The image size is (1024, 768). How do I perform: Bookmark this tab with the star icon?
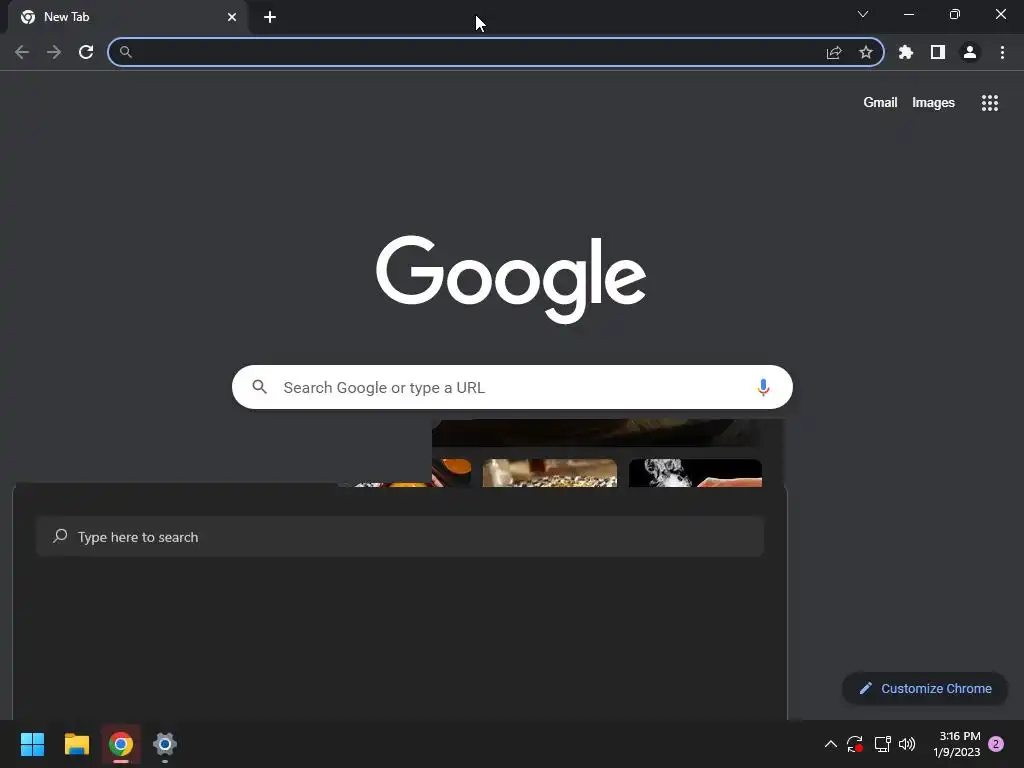pos(866,52)
